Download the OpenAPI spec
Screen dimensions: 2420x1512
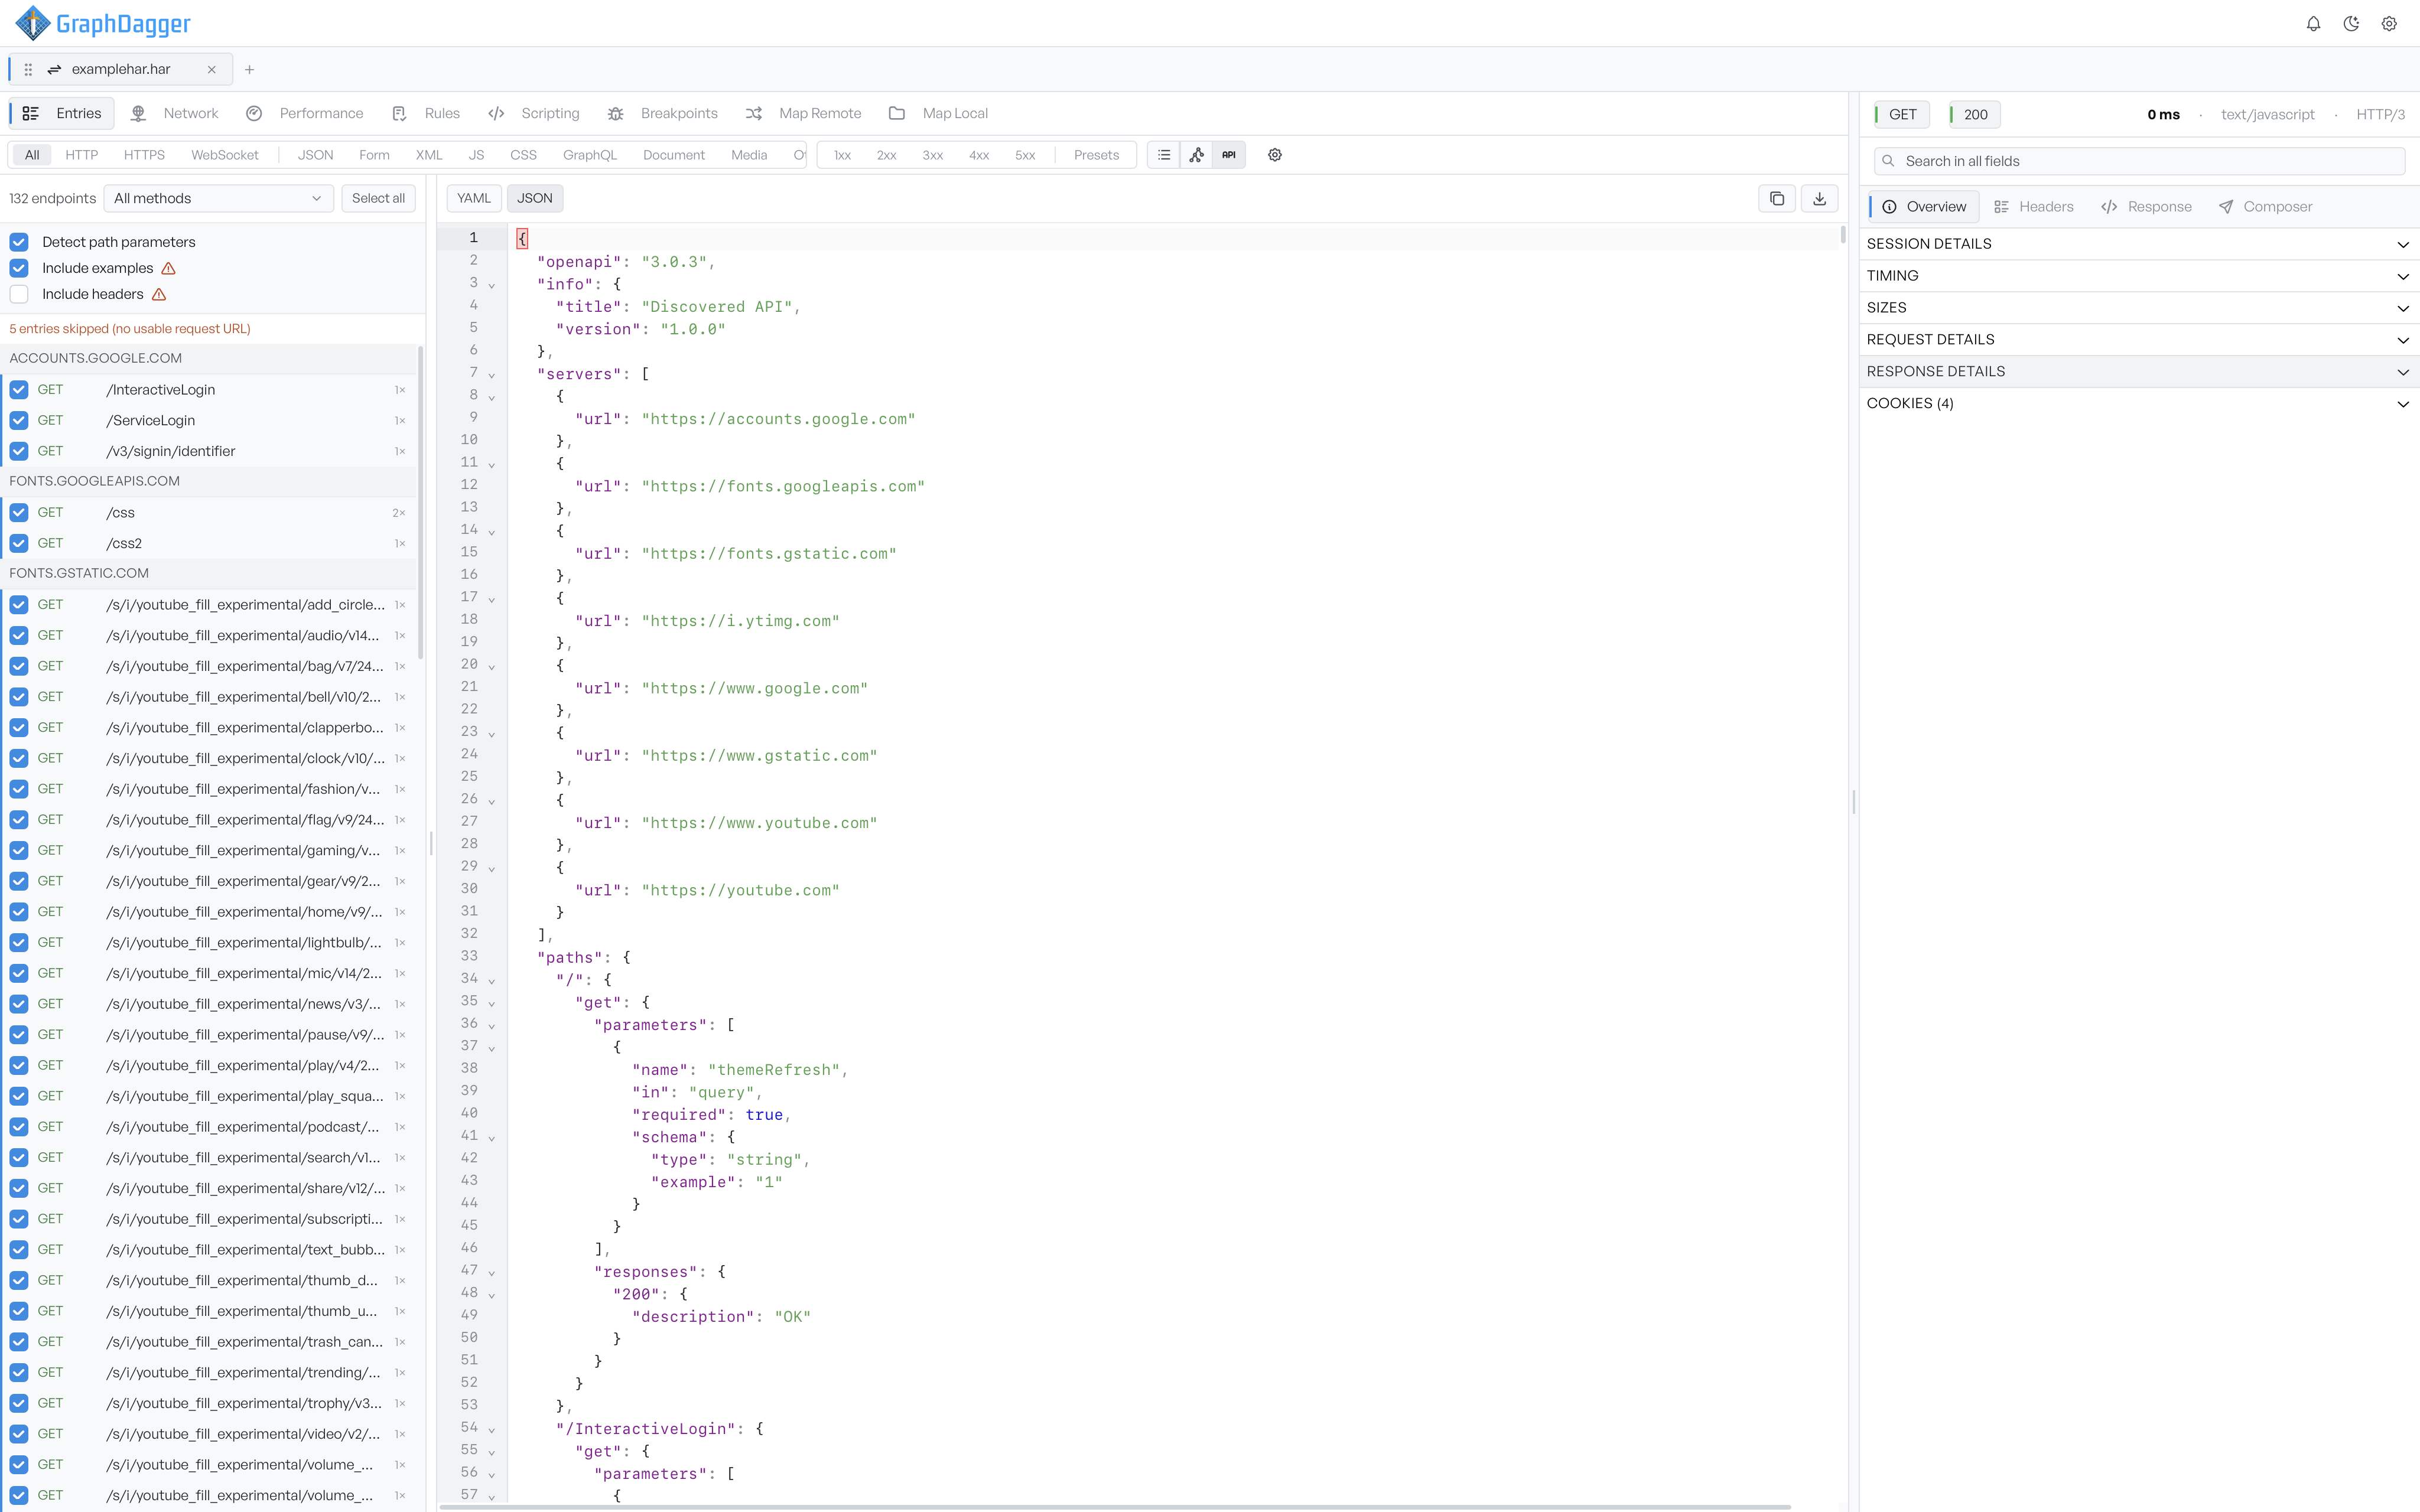click(1820, 198)
